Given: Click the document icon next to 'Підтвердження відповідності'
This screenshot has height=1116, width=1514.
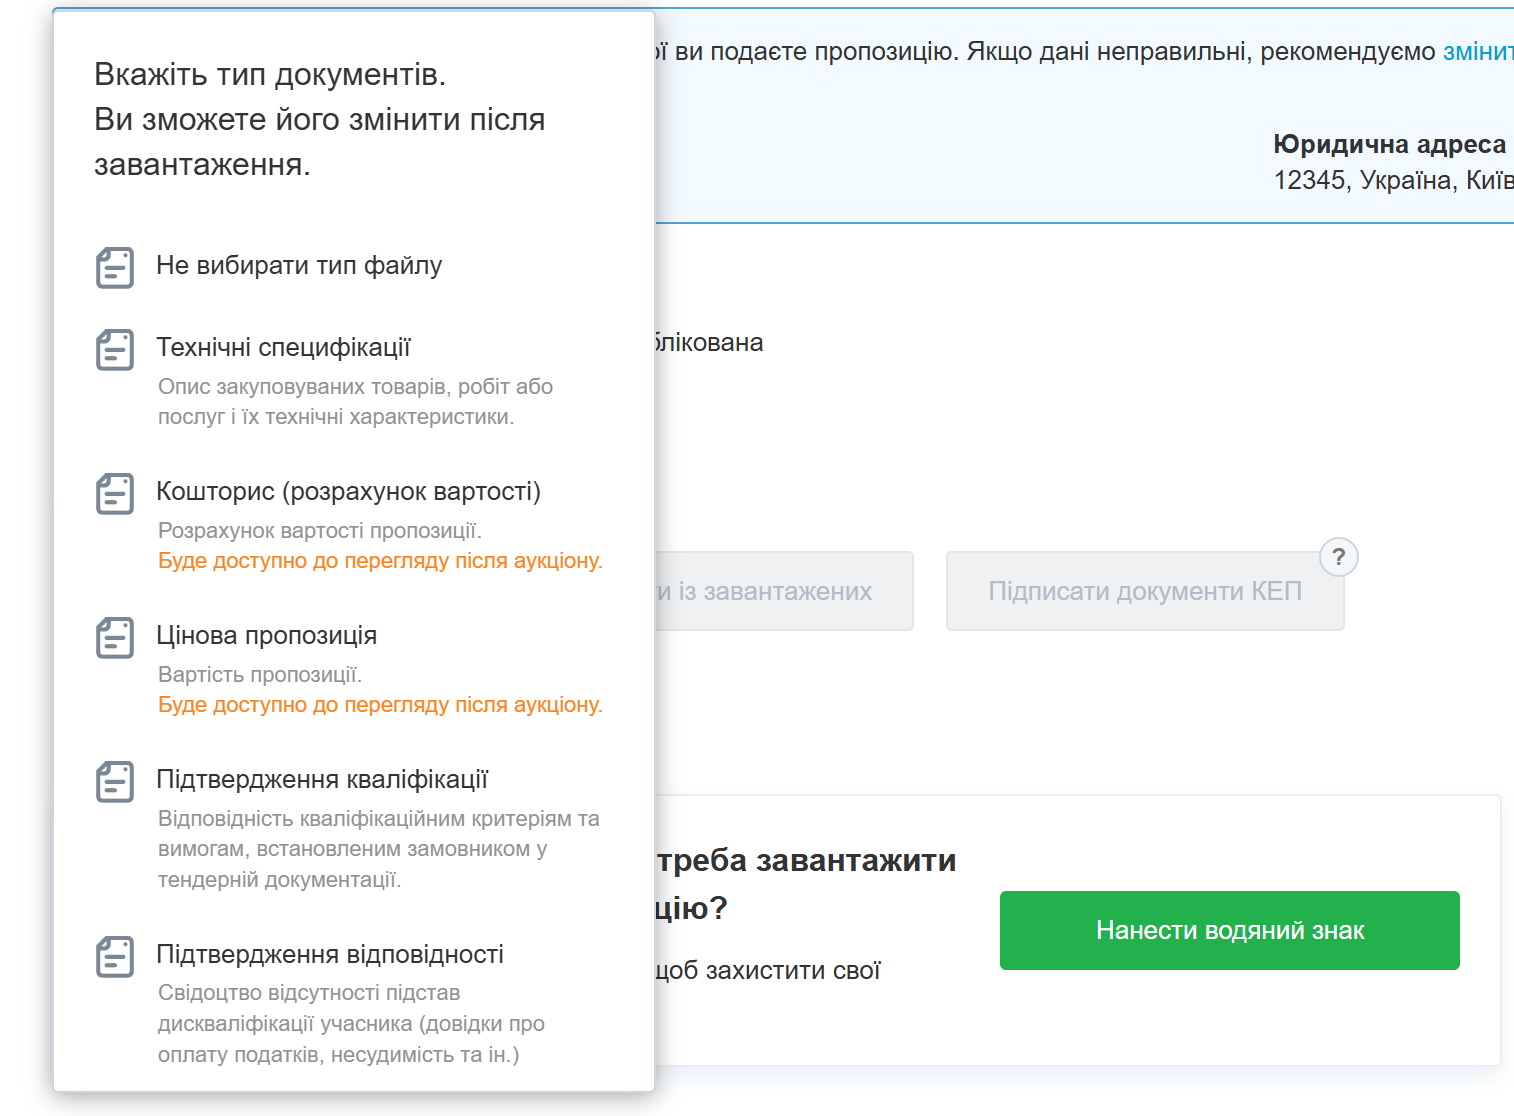Looking at the screenshot, I should [x=115, y=957].
